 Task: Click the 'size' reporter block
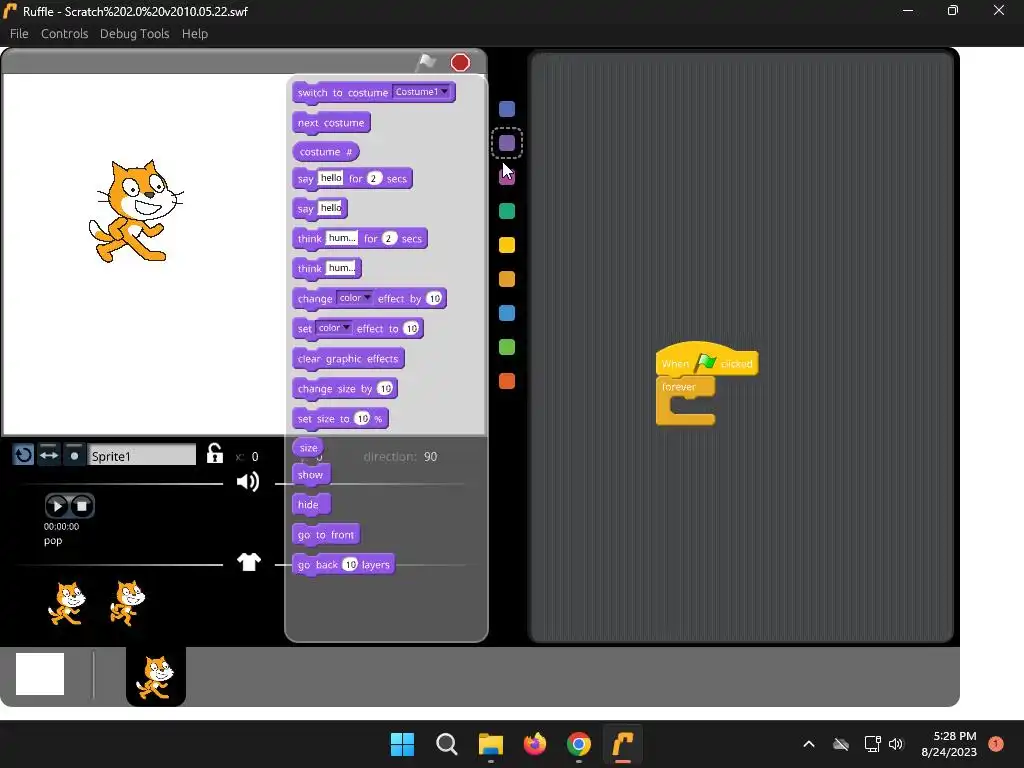pos(308,447)
